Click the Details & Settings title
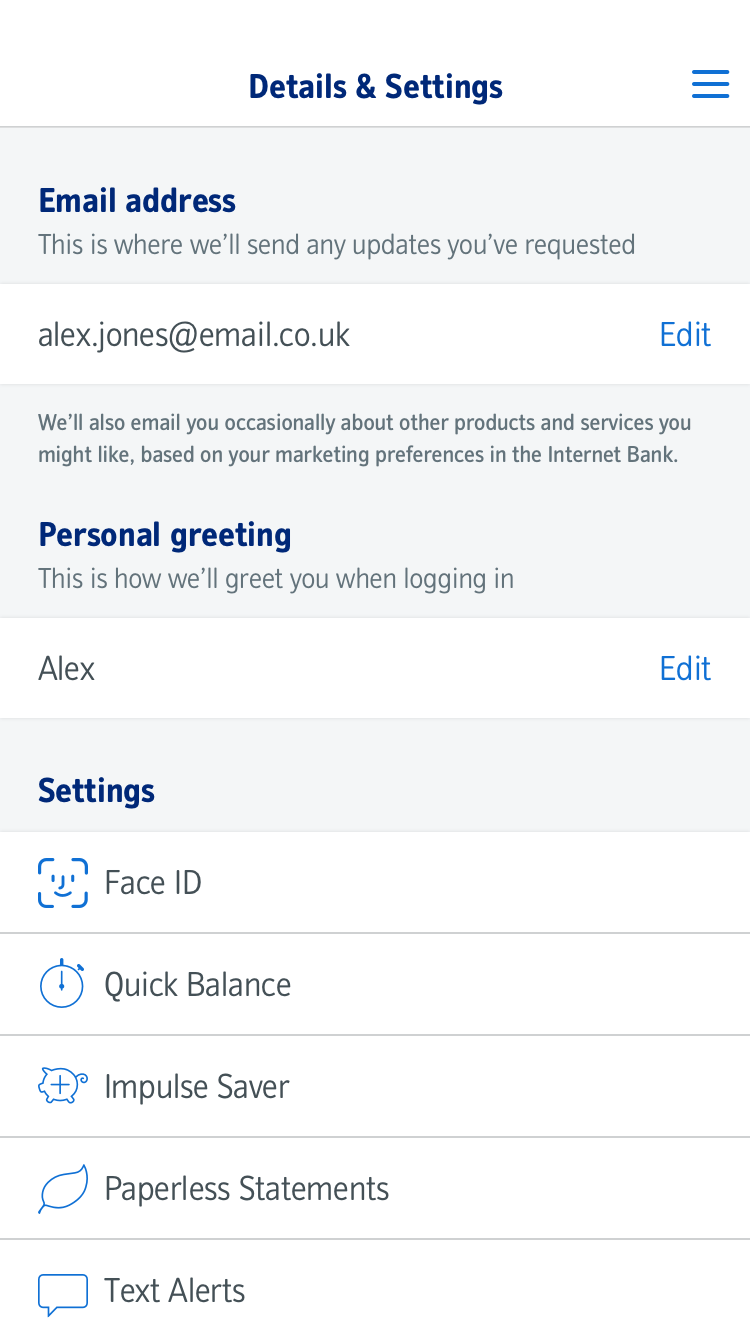 click(375, 87)
